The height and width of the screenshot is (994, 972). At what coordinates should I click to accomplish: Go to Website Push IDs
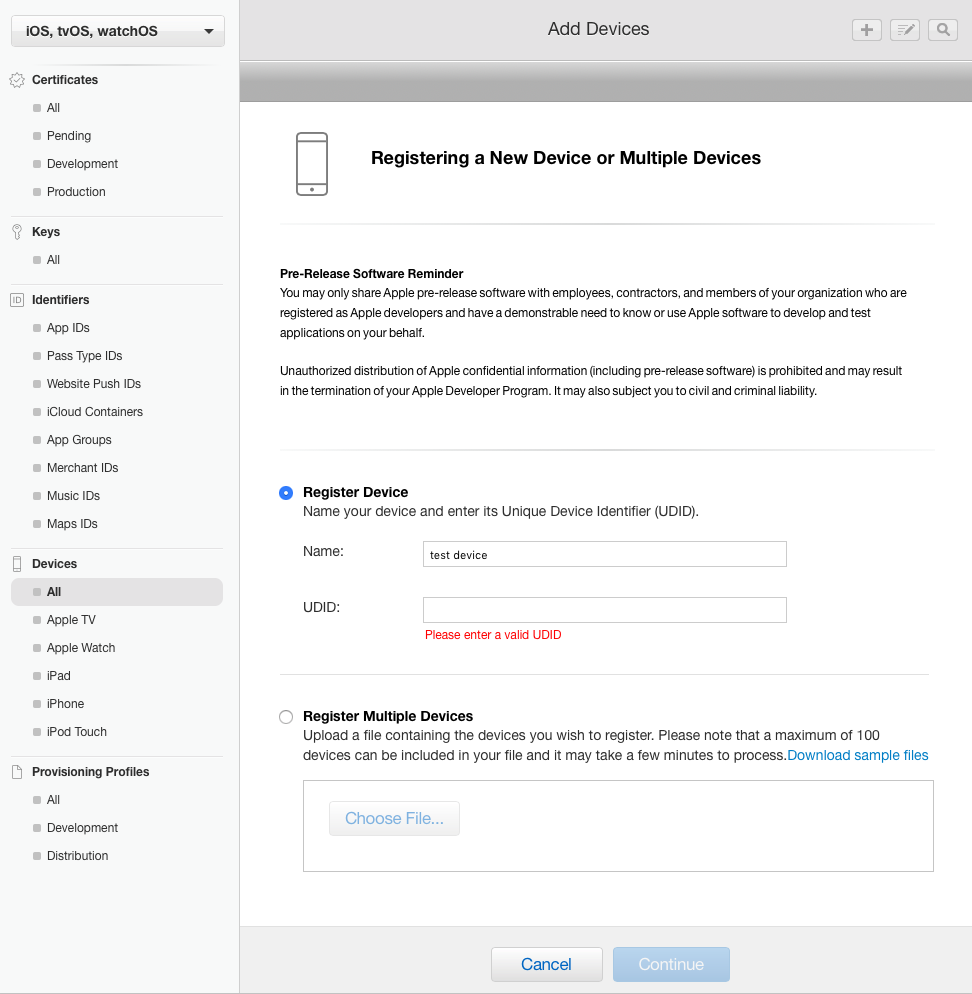pyautogui.click(x=94, y=384)
